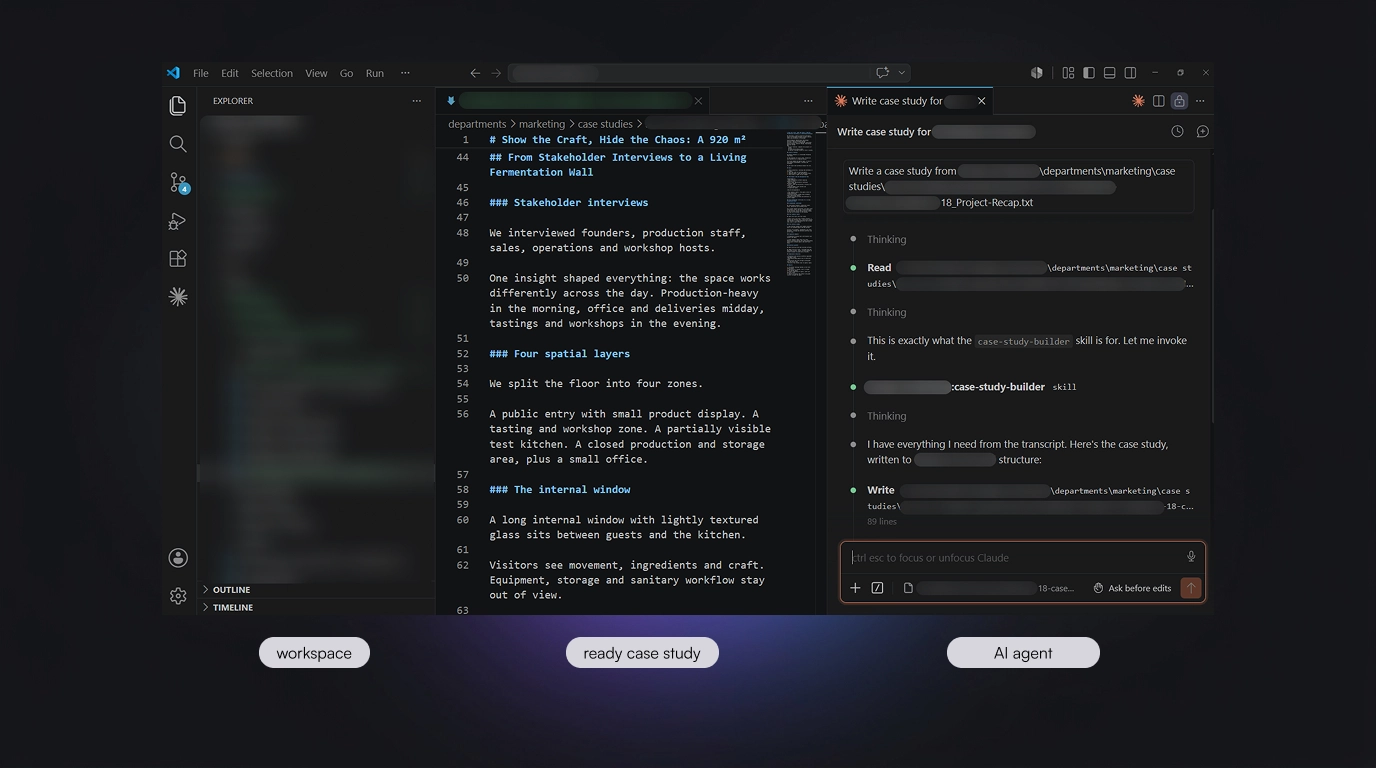Open the Manage gear icon
This screenshot has width=1376, height=768.
178,596
